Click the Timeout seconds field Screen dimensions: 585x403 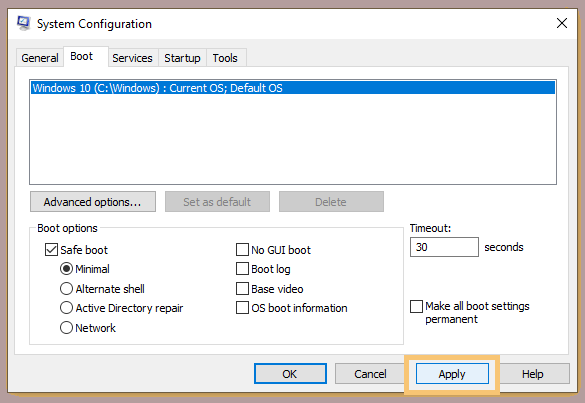(x=444, y=247)
